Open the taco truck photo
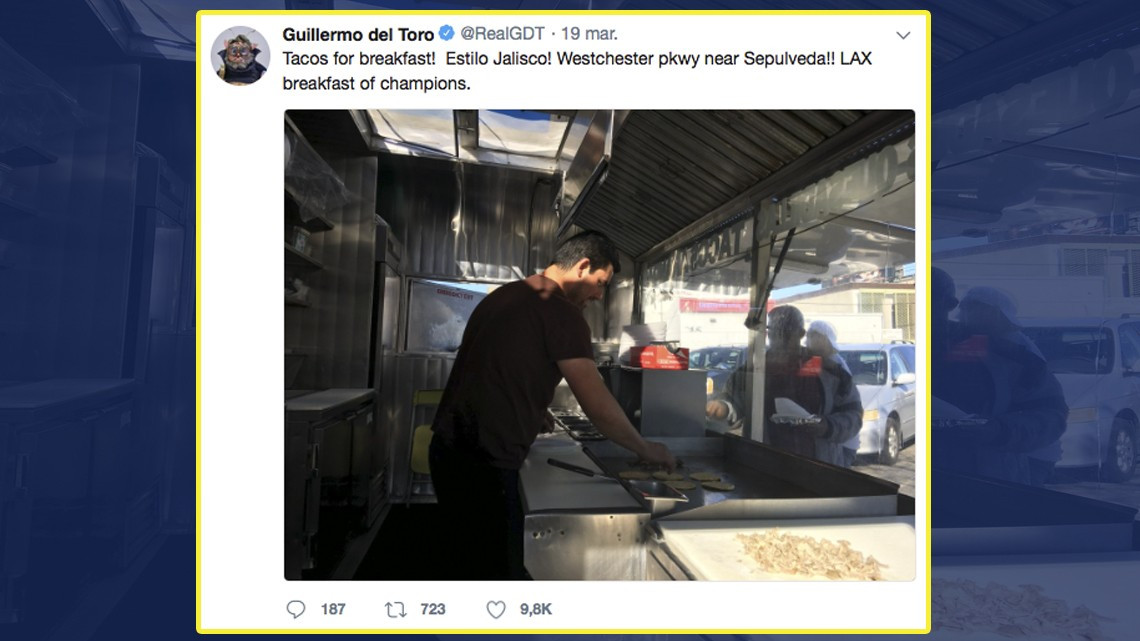1140x641 pixels. click(x=598, y=345)
